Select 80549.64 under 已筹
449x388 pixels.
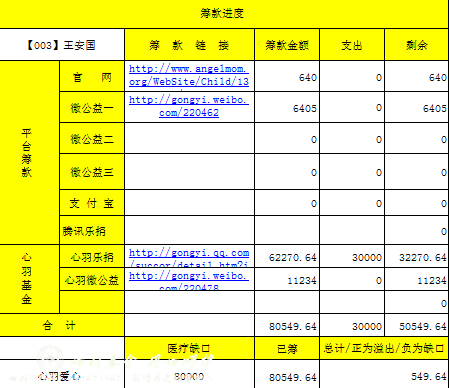point(287,374)
